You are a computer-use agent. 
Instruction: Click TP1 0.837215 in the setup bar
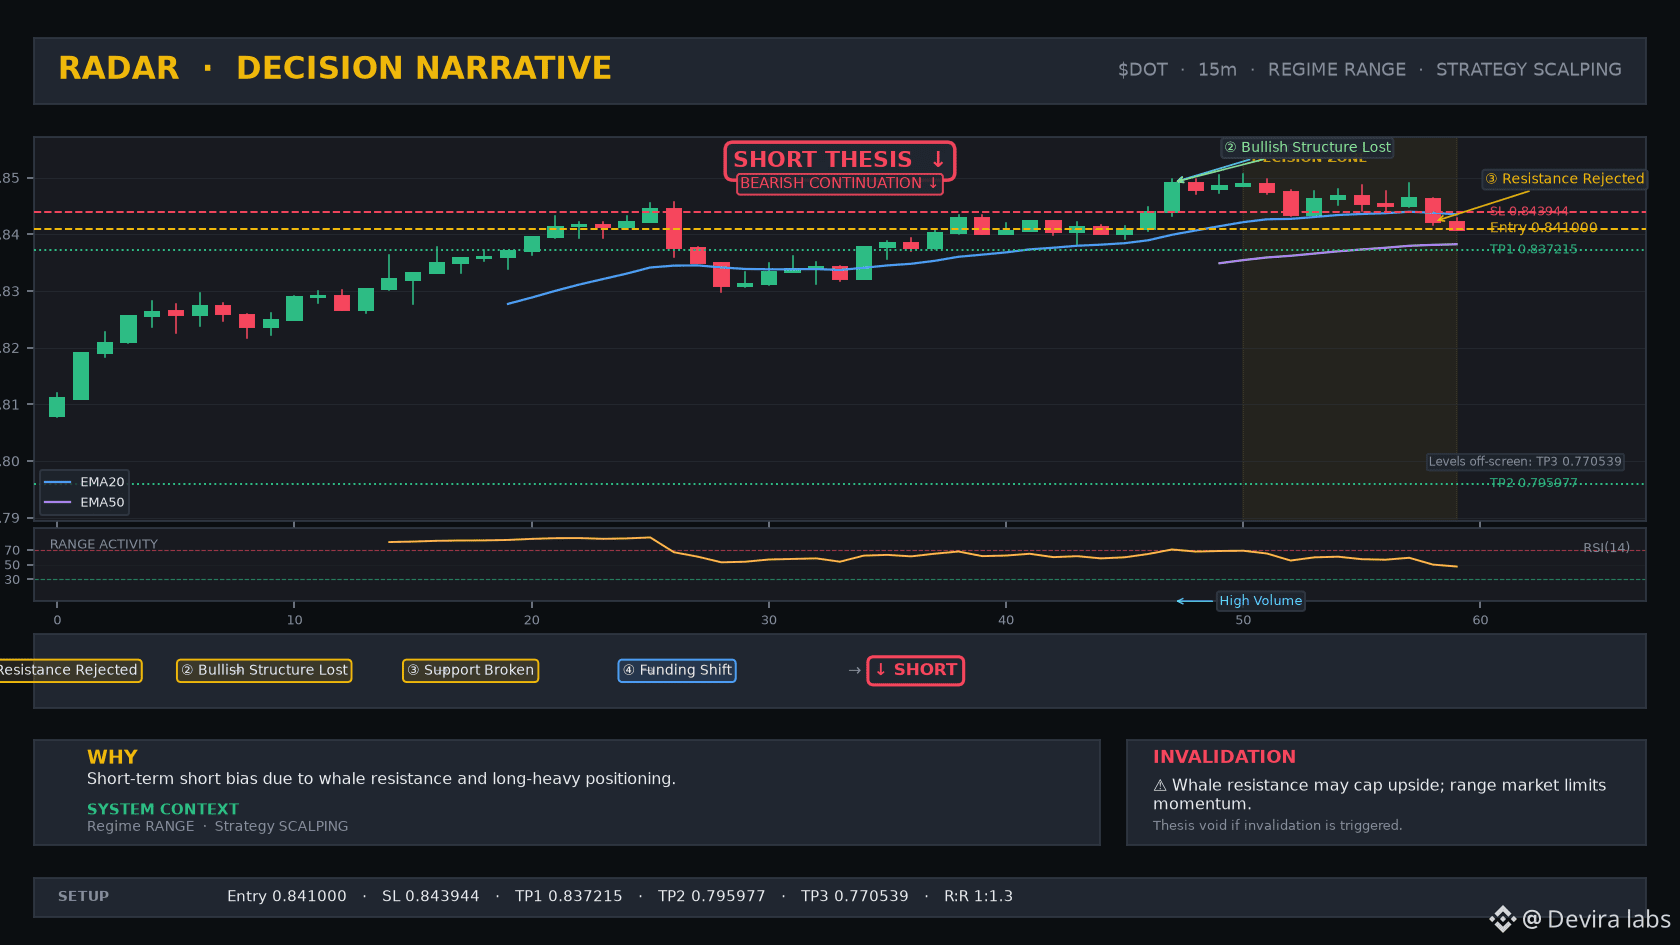(x=569, y=897)
